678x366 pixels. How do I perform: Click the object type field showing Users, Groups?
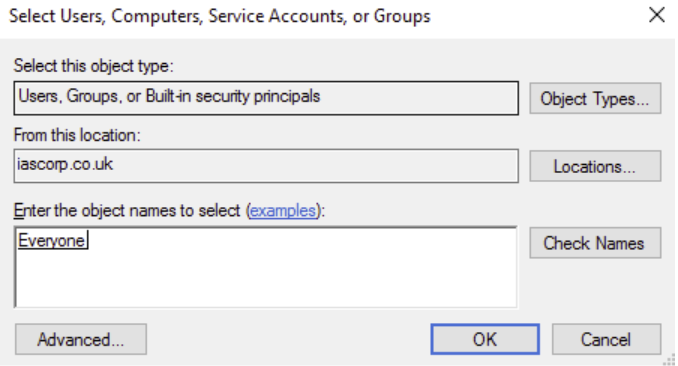266,98
